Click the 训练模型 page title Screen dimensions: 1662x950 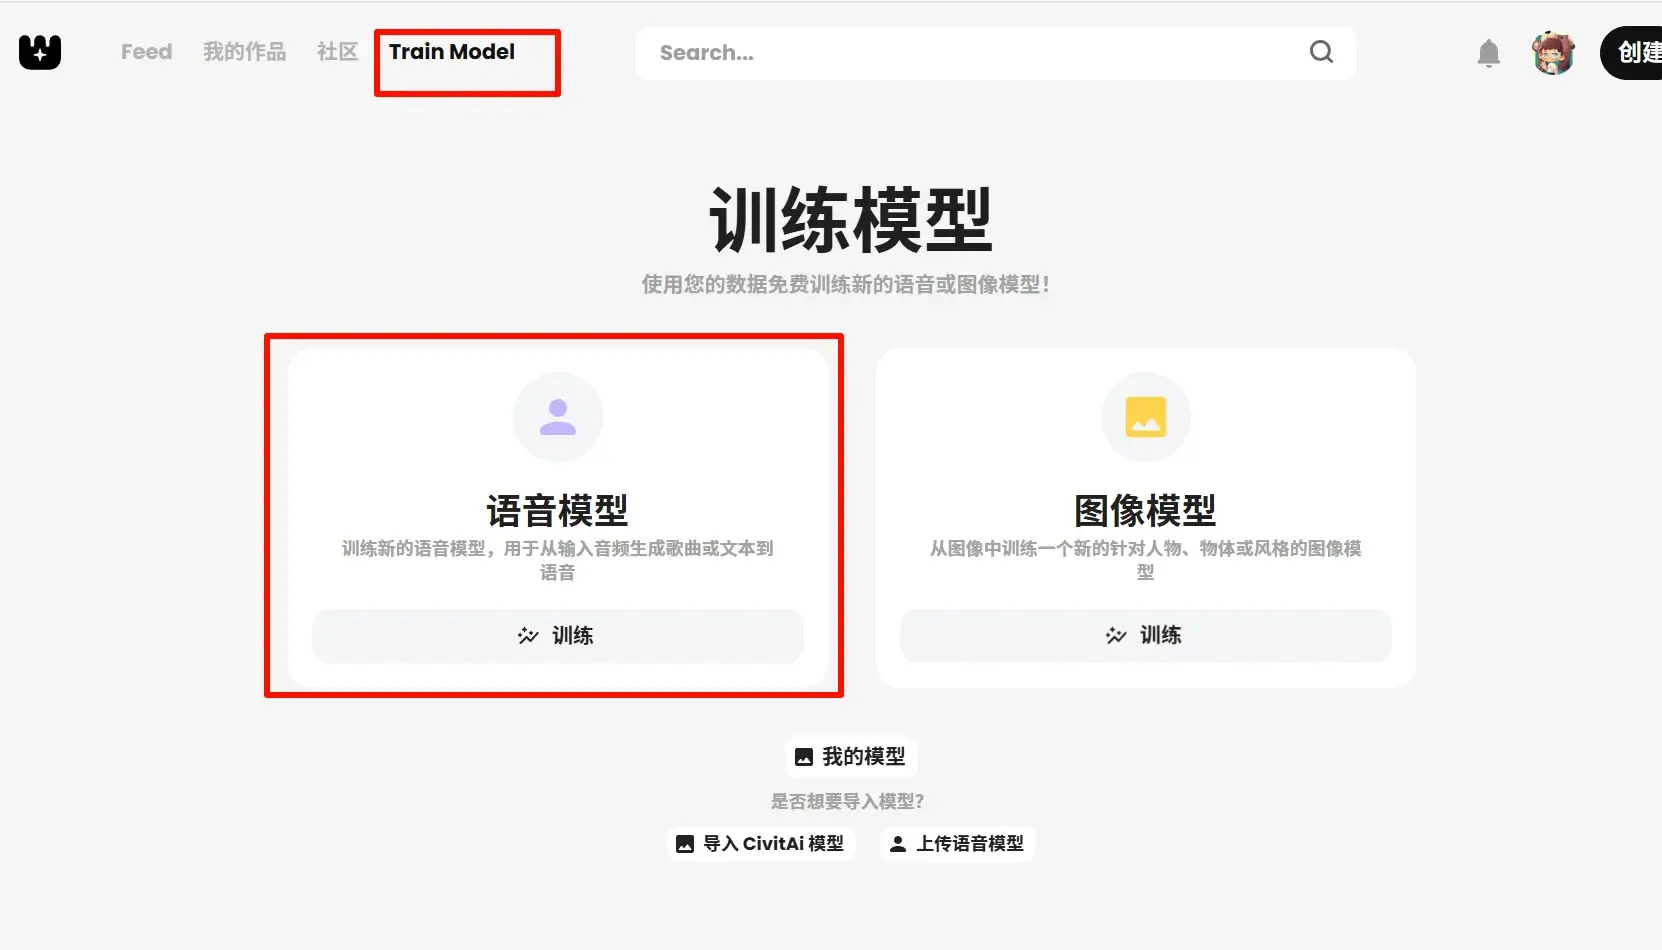(850, 220)
